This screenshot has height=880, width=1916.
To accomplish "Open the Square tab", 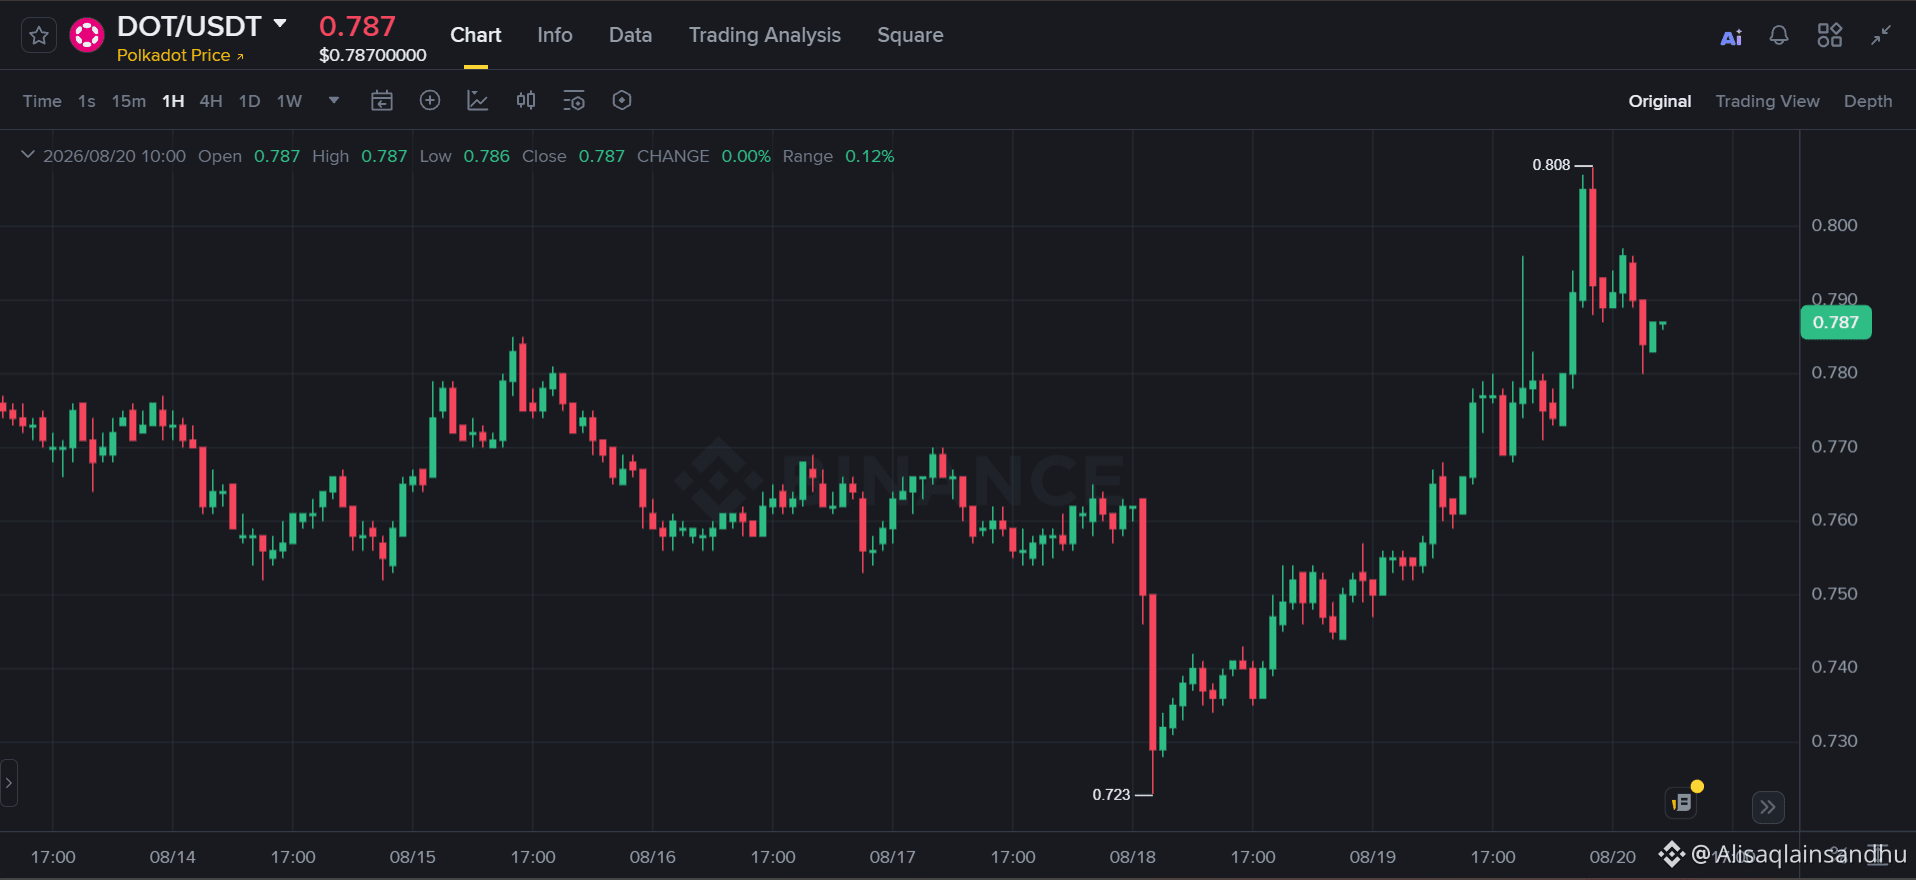I will (910, 35).
